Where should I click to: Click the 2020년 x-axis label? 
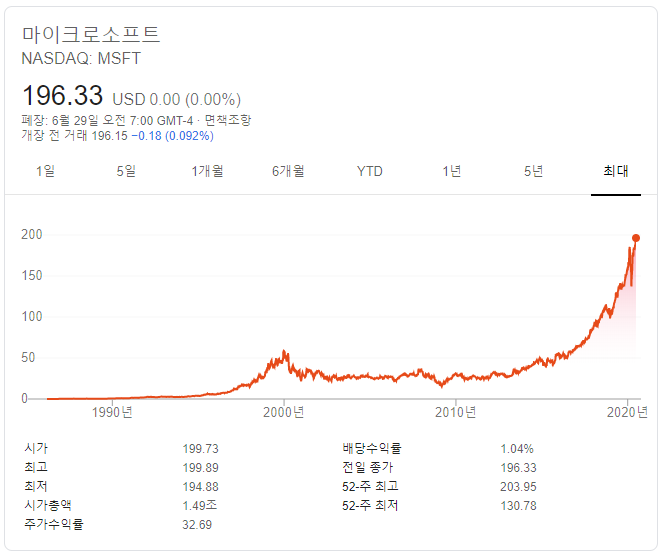pos(627,412)
